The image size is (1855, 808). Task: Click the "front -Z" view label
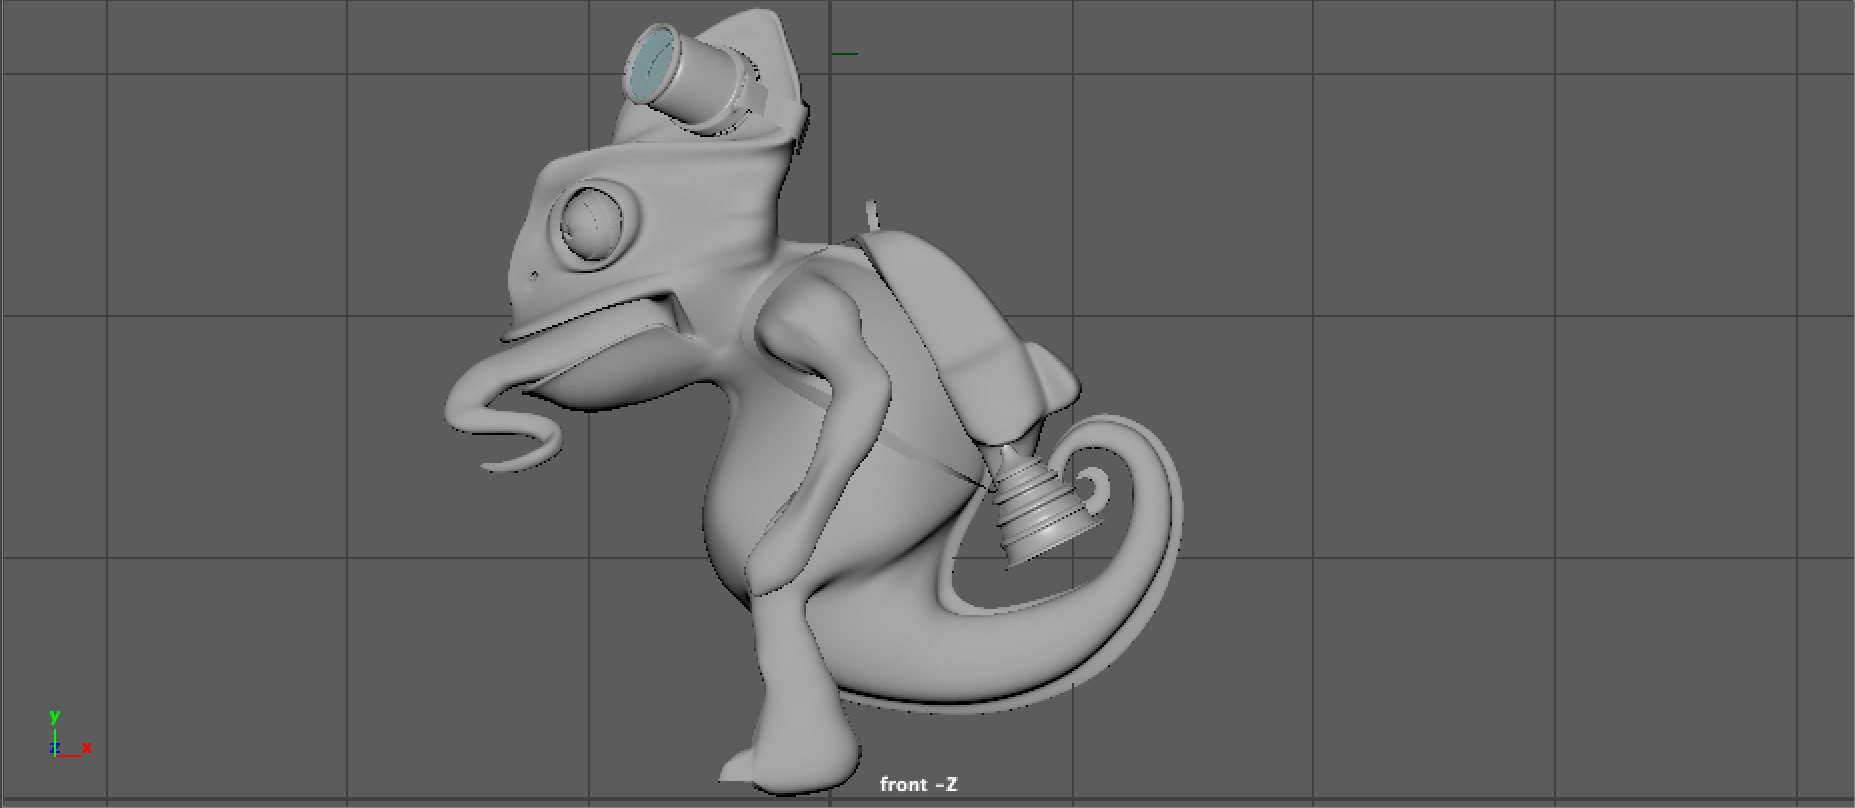pyautogui.click(x=918, y=785)
